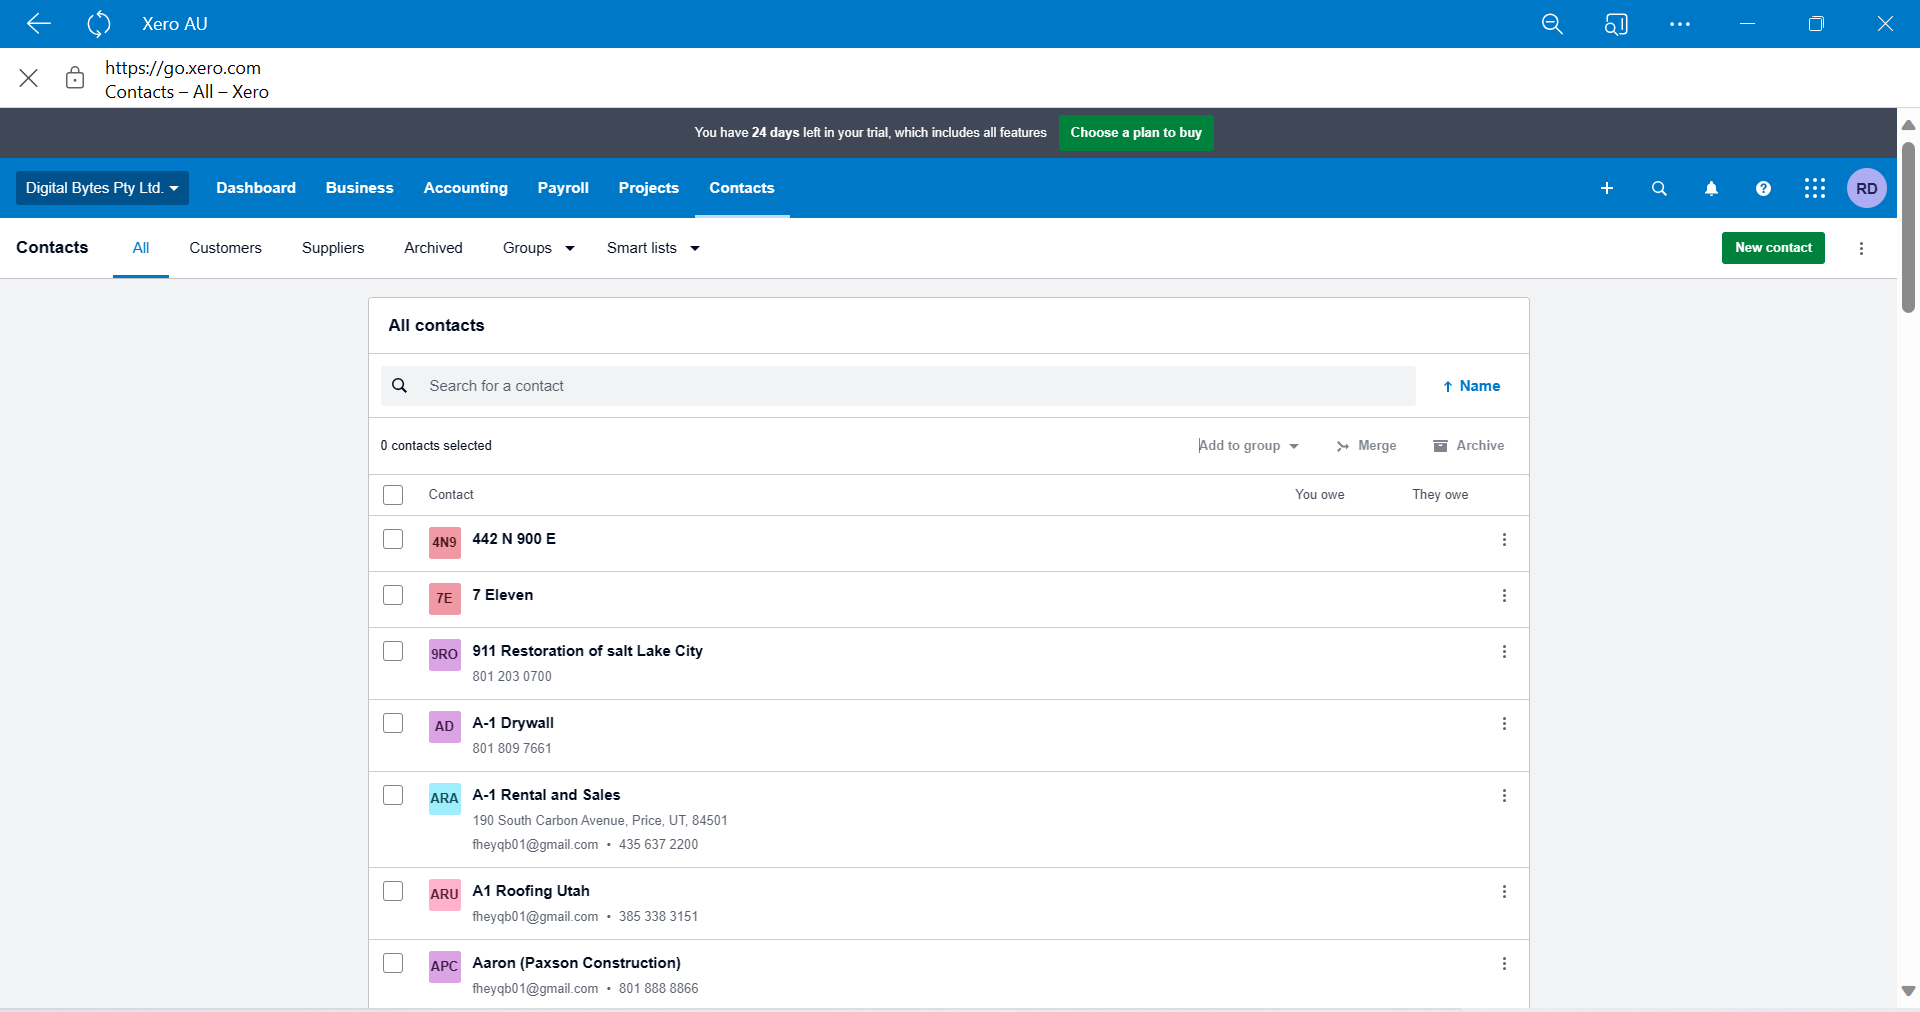Open row options for 911 Restoration
The height and width of the screenshot is (1012, 1920).
pyautogui.click(x=1504, y=652)
